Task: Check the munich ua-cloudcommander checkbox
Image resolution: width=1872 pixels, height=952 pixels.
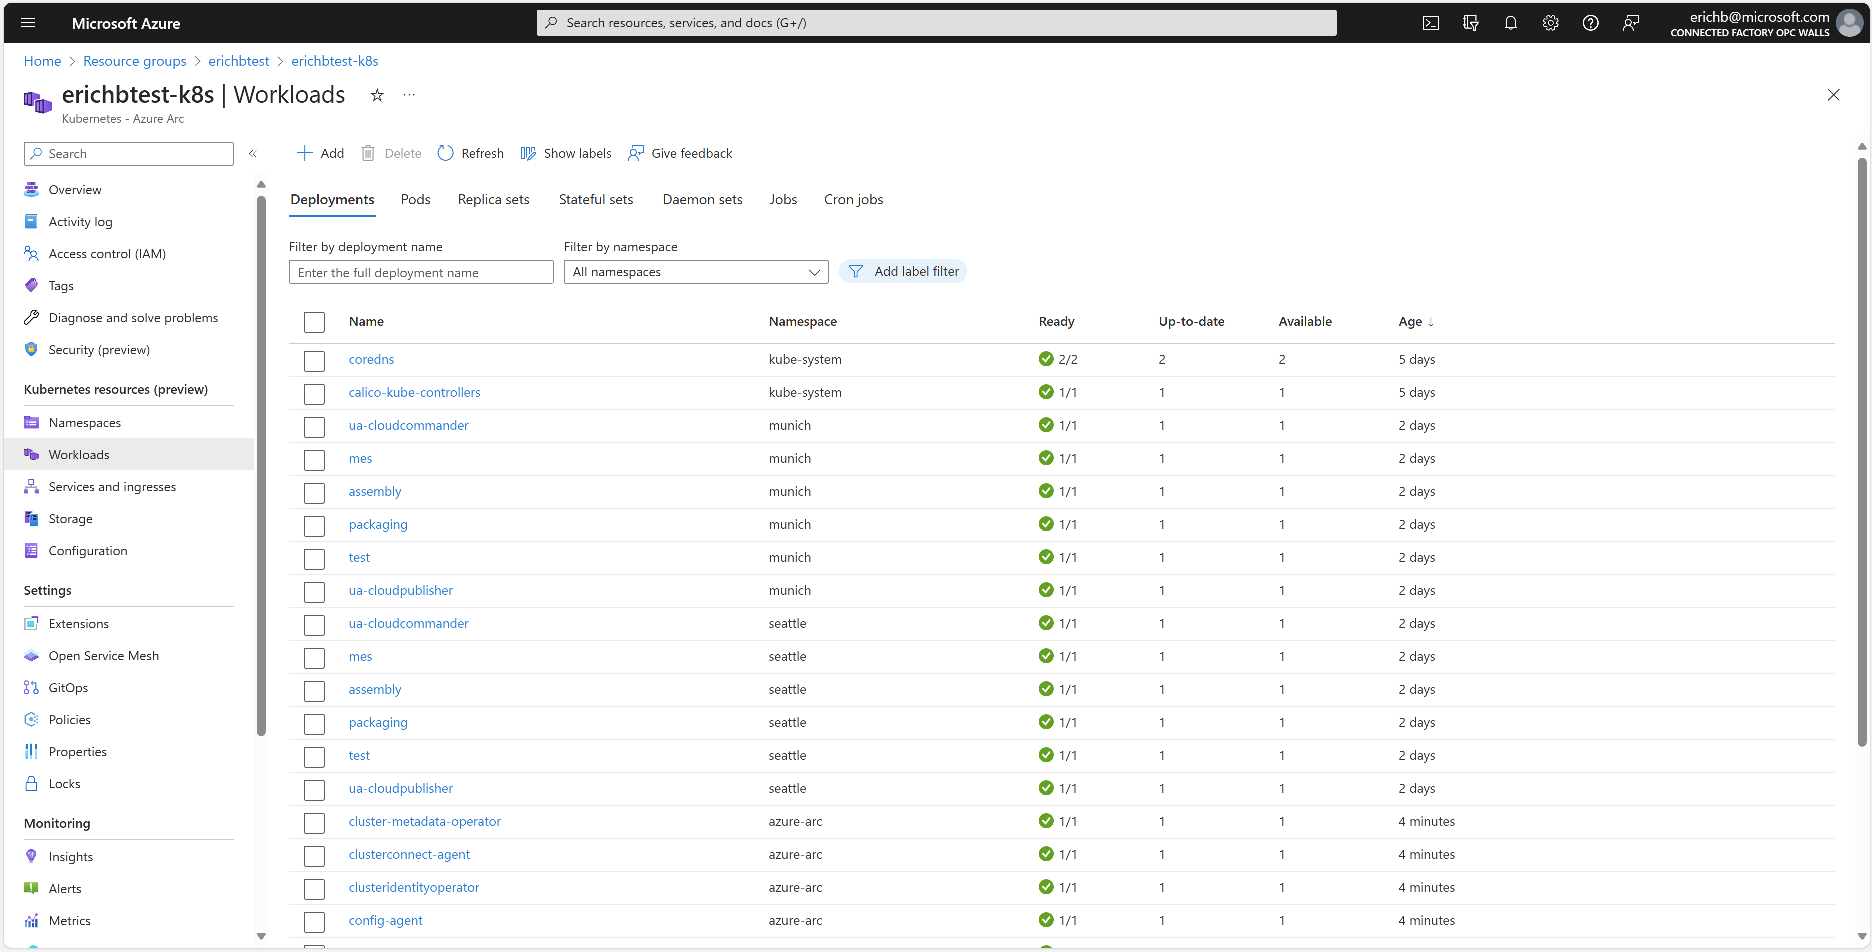Action: click(x=315, y=427)
